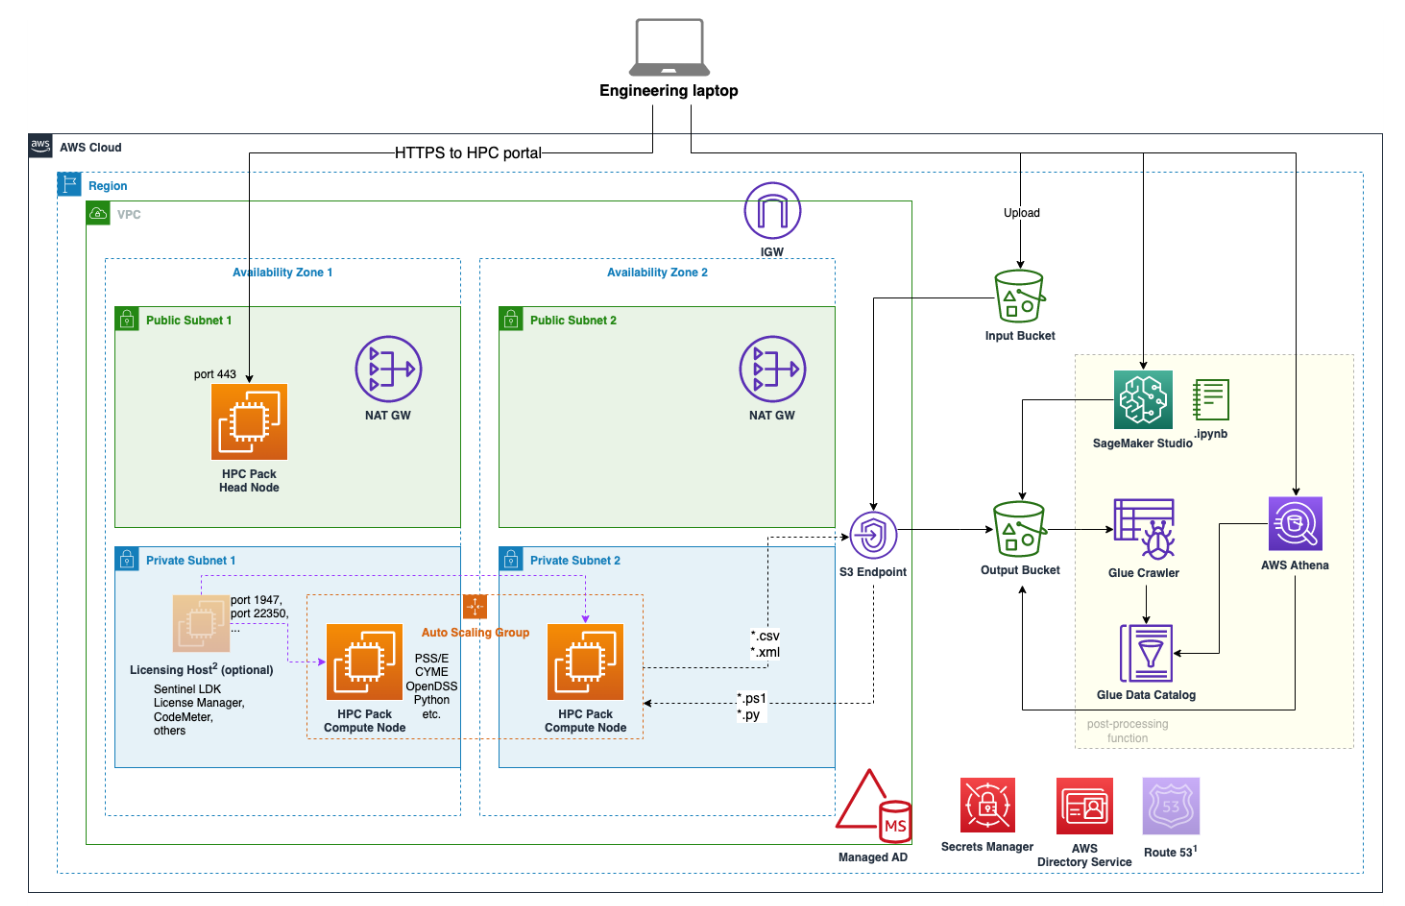Select the Secrets Manager icon
This screenshot has height=906, width=1405.
tap(988, 805)
